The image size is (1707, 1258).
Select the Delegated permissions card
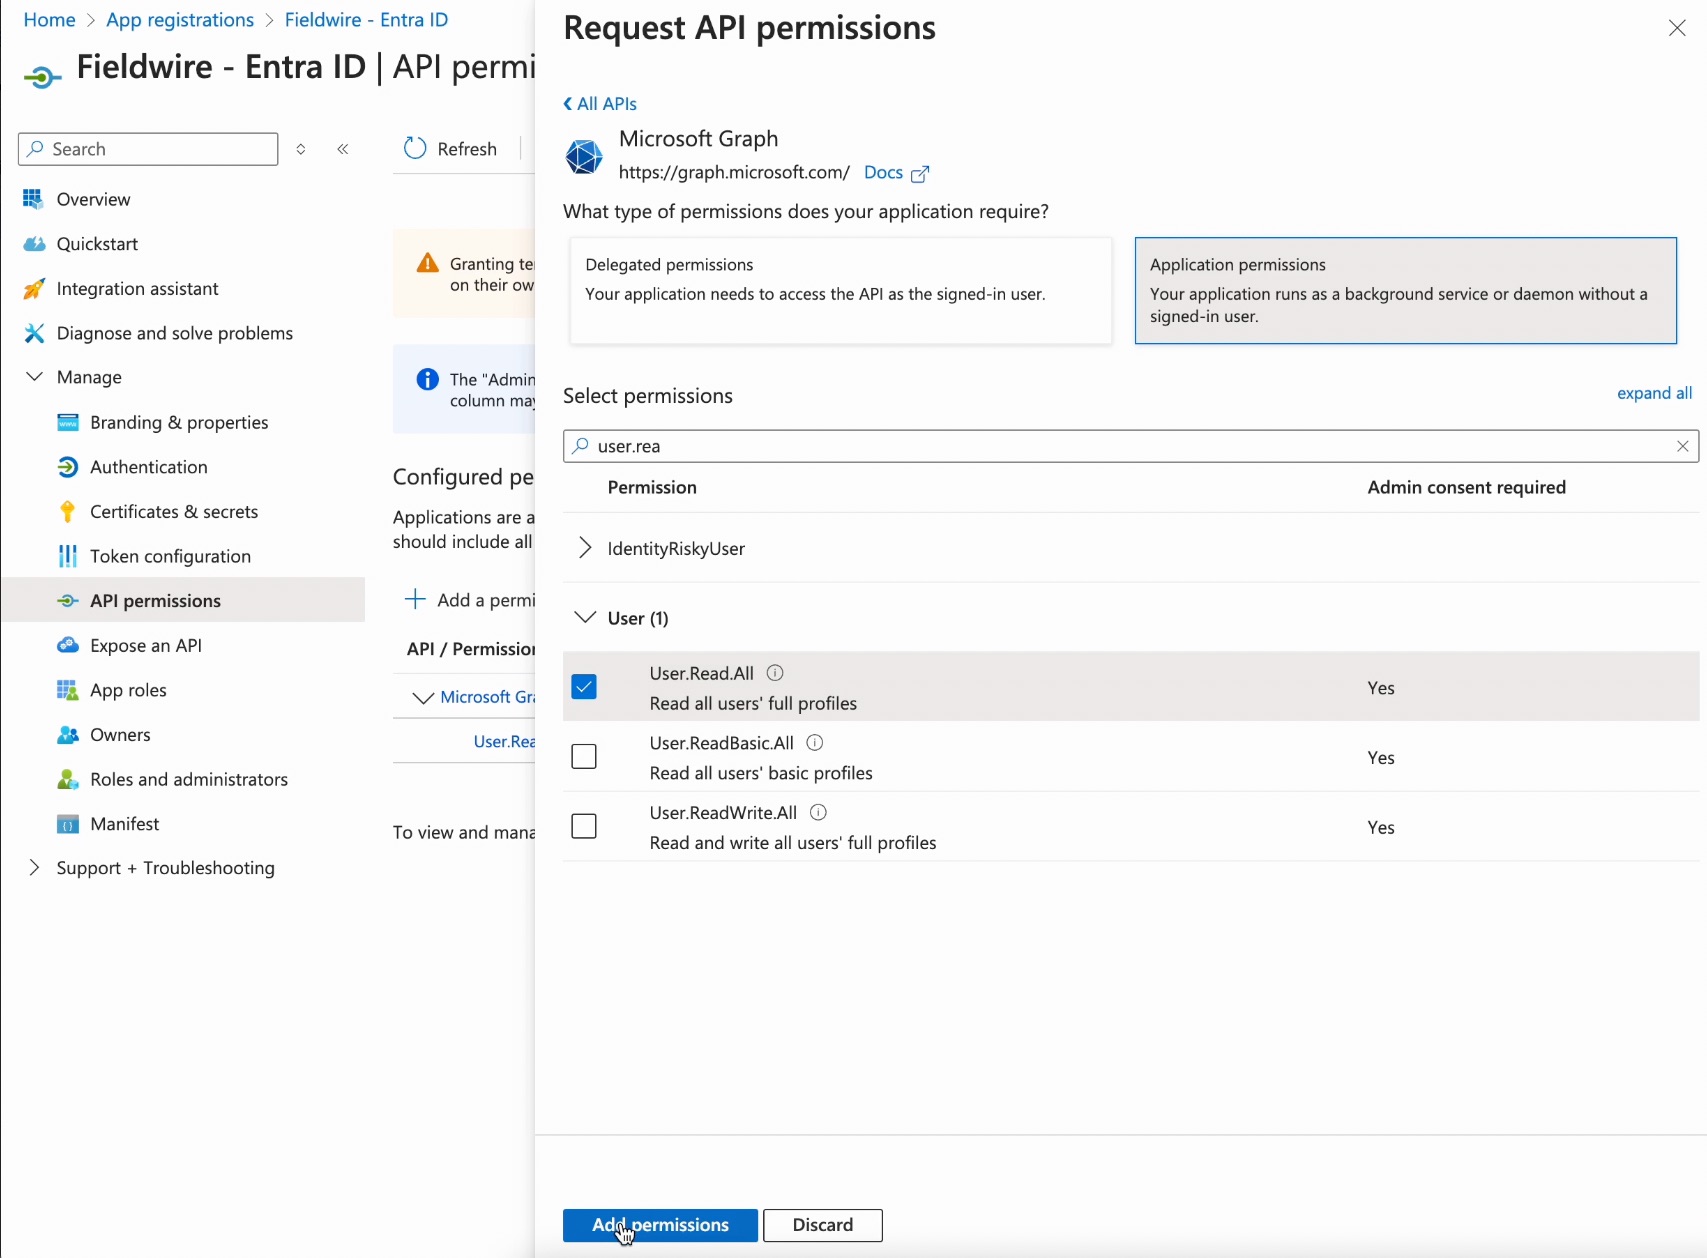tap(841, 291)
